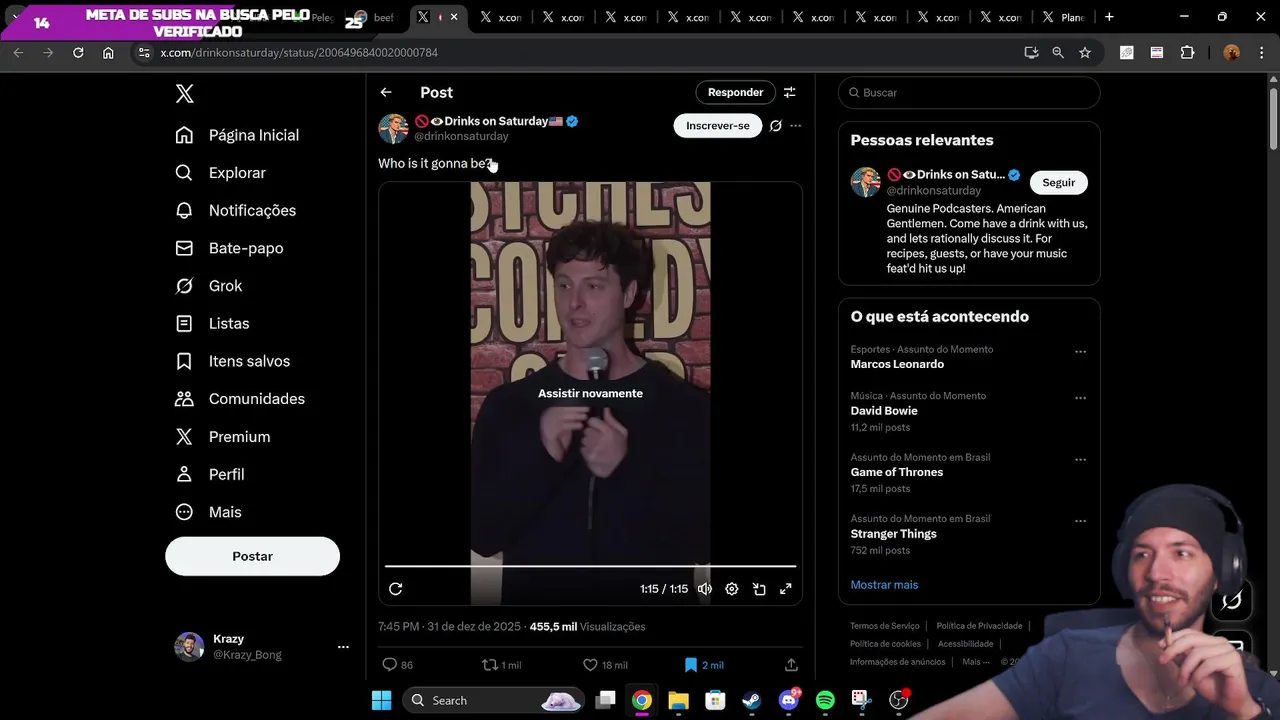This screenshot has width=1280, height=720.
Task: Open Premium page
Action: click(x=224, y=437)
